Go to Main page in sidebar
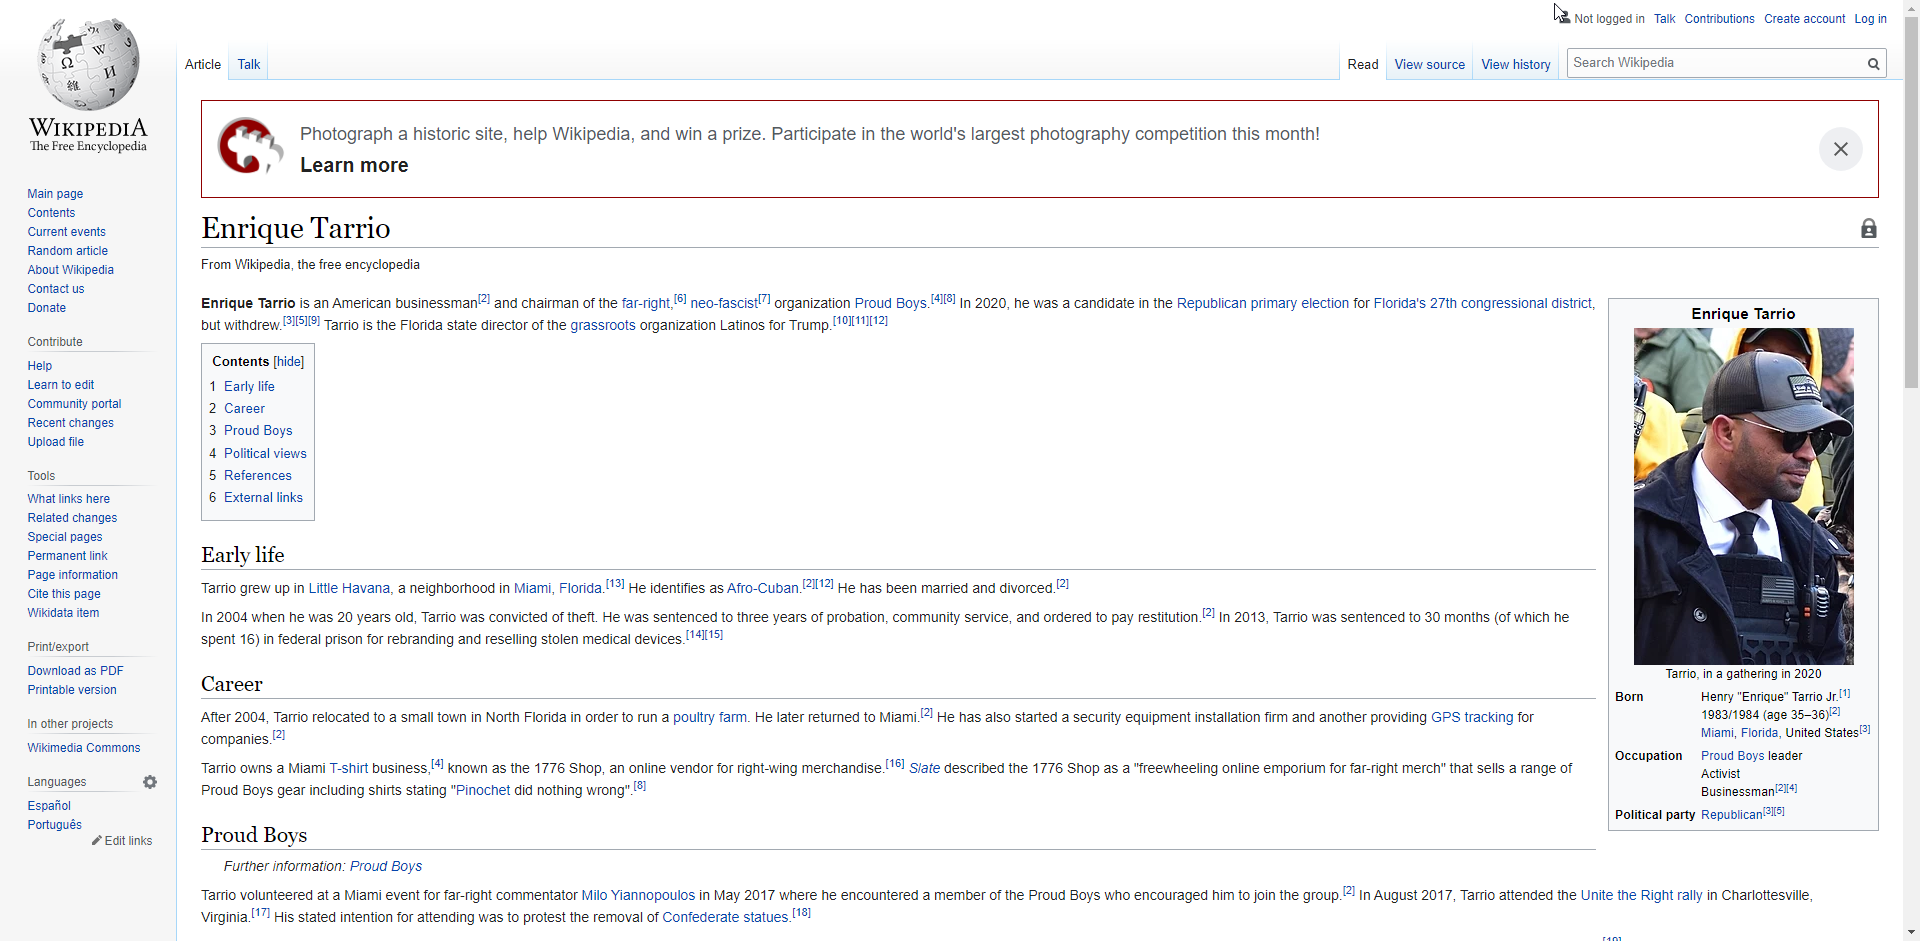Image resolution: width=1920 pixels, height=941 pixels. point(55,194)
